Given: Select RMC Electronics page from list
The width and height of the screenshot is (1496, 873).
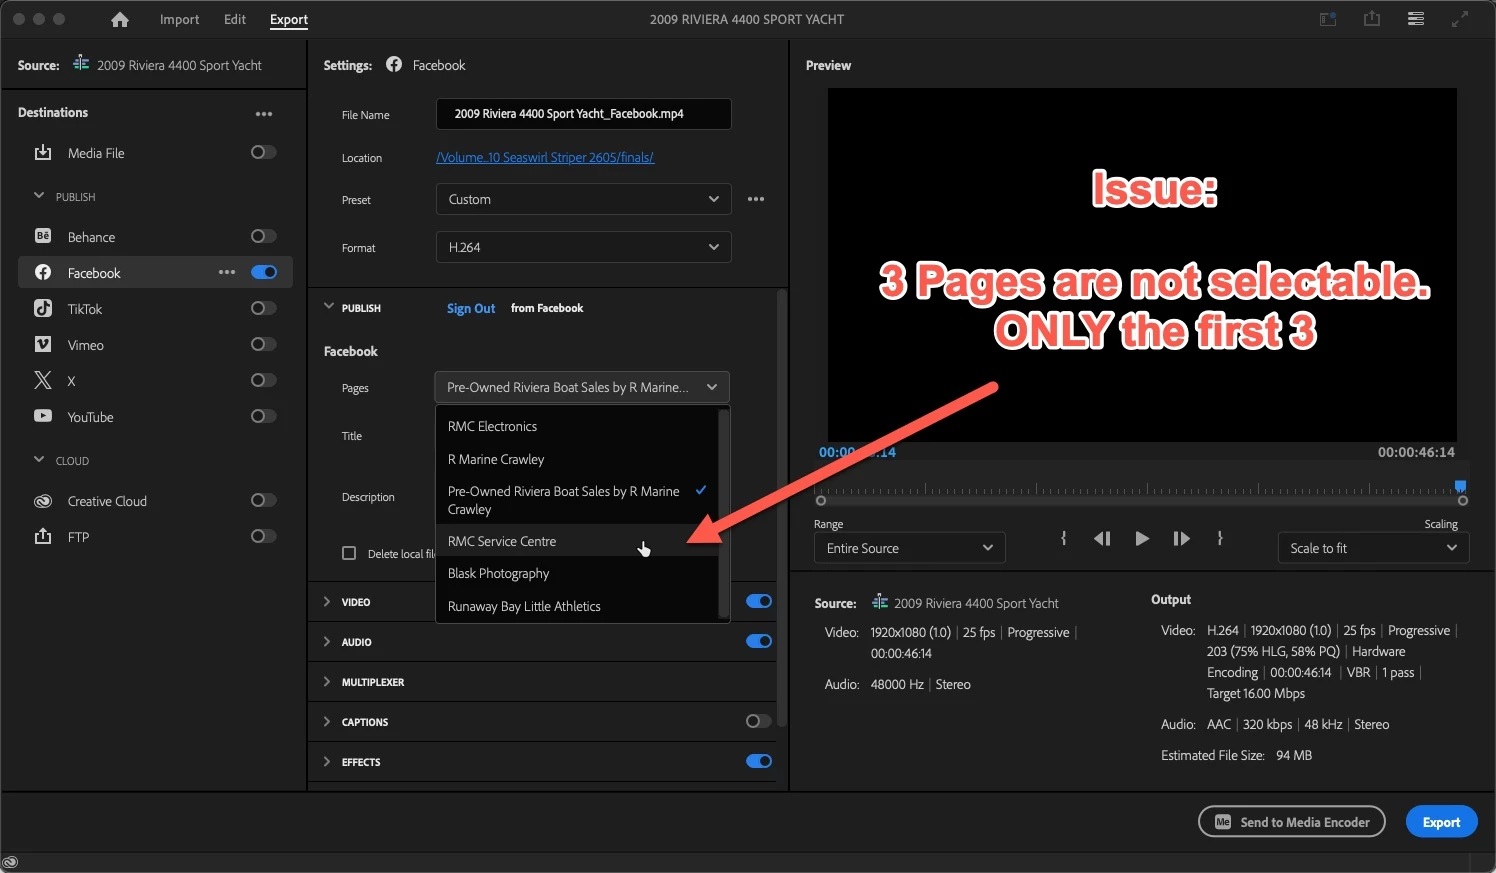Looking at the screenshot, I should click(578, 426).
